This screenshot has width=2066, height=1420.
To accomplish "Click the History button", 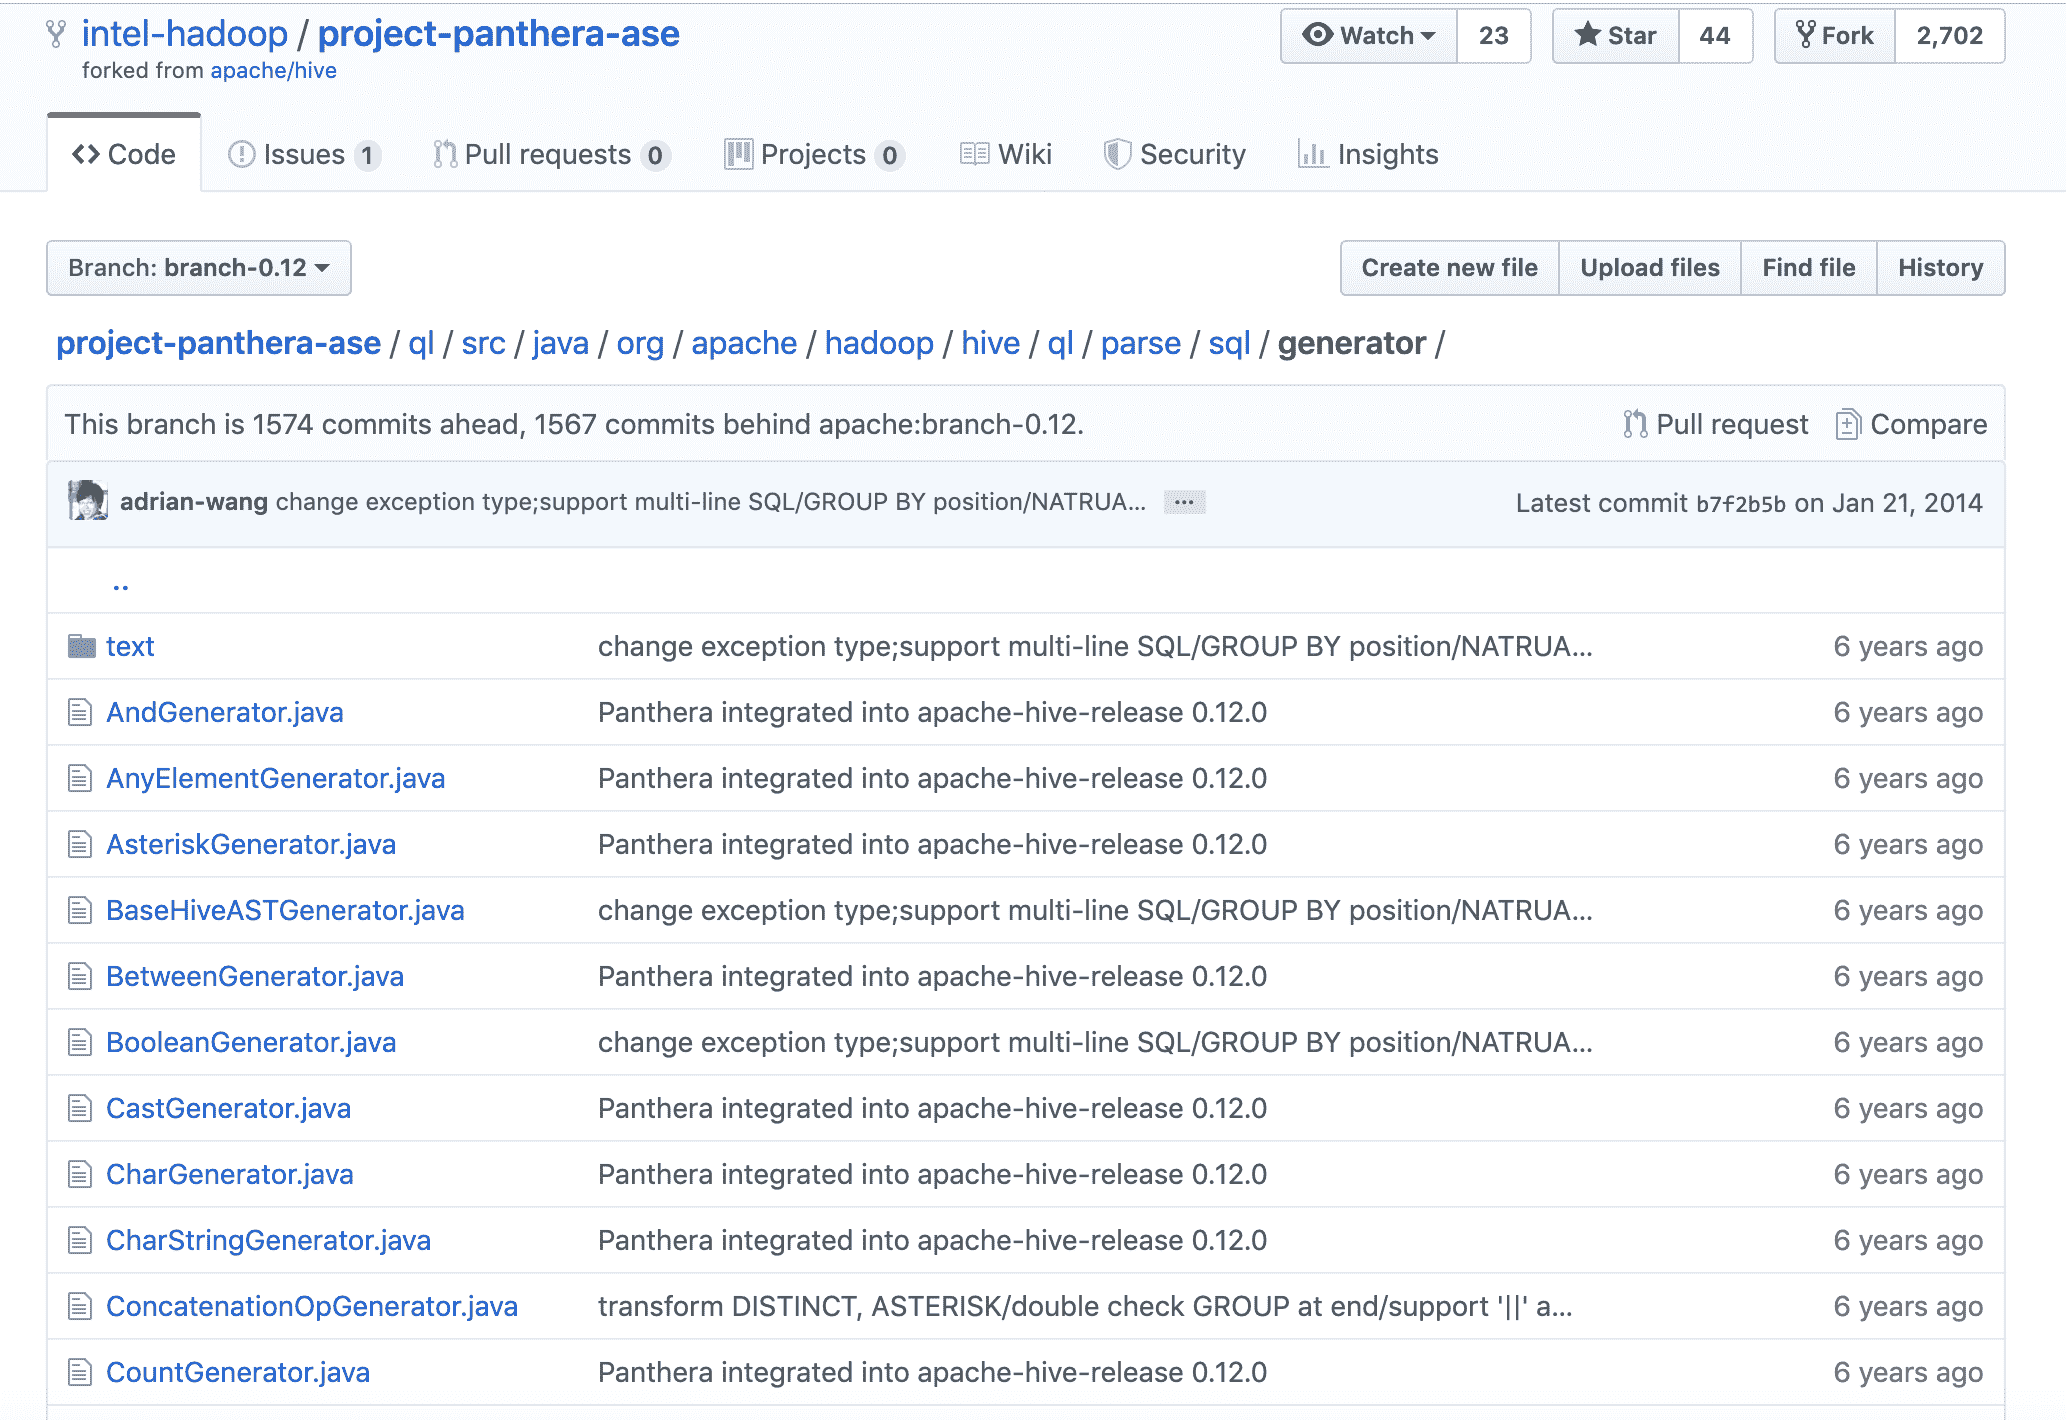I will pos(1940,268).
